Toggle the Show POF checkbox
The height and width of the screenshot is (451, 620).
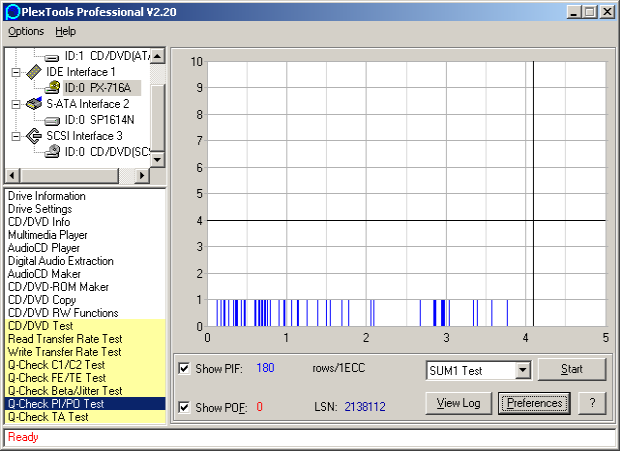pos(184,407)
